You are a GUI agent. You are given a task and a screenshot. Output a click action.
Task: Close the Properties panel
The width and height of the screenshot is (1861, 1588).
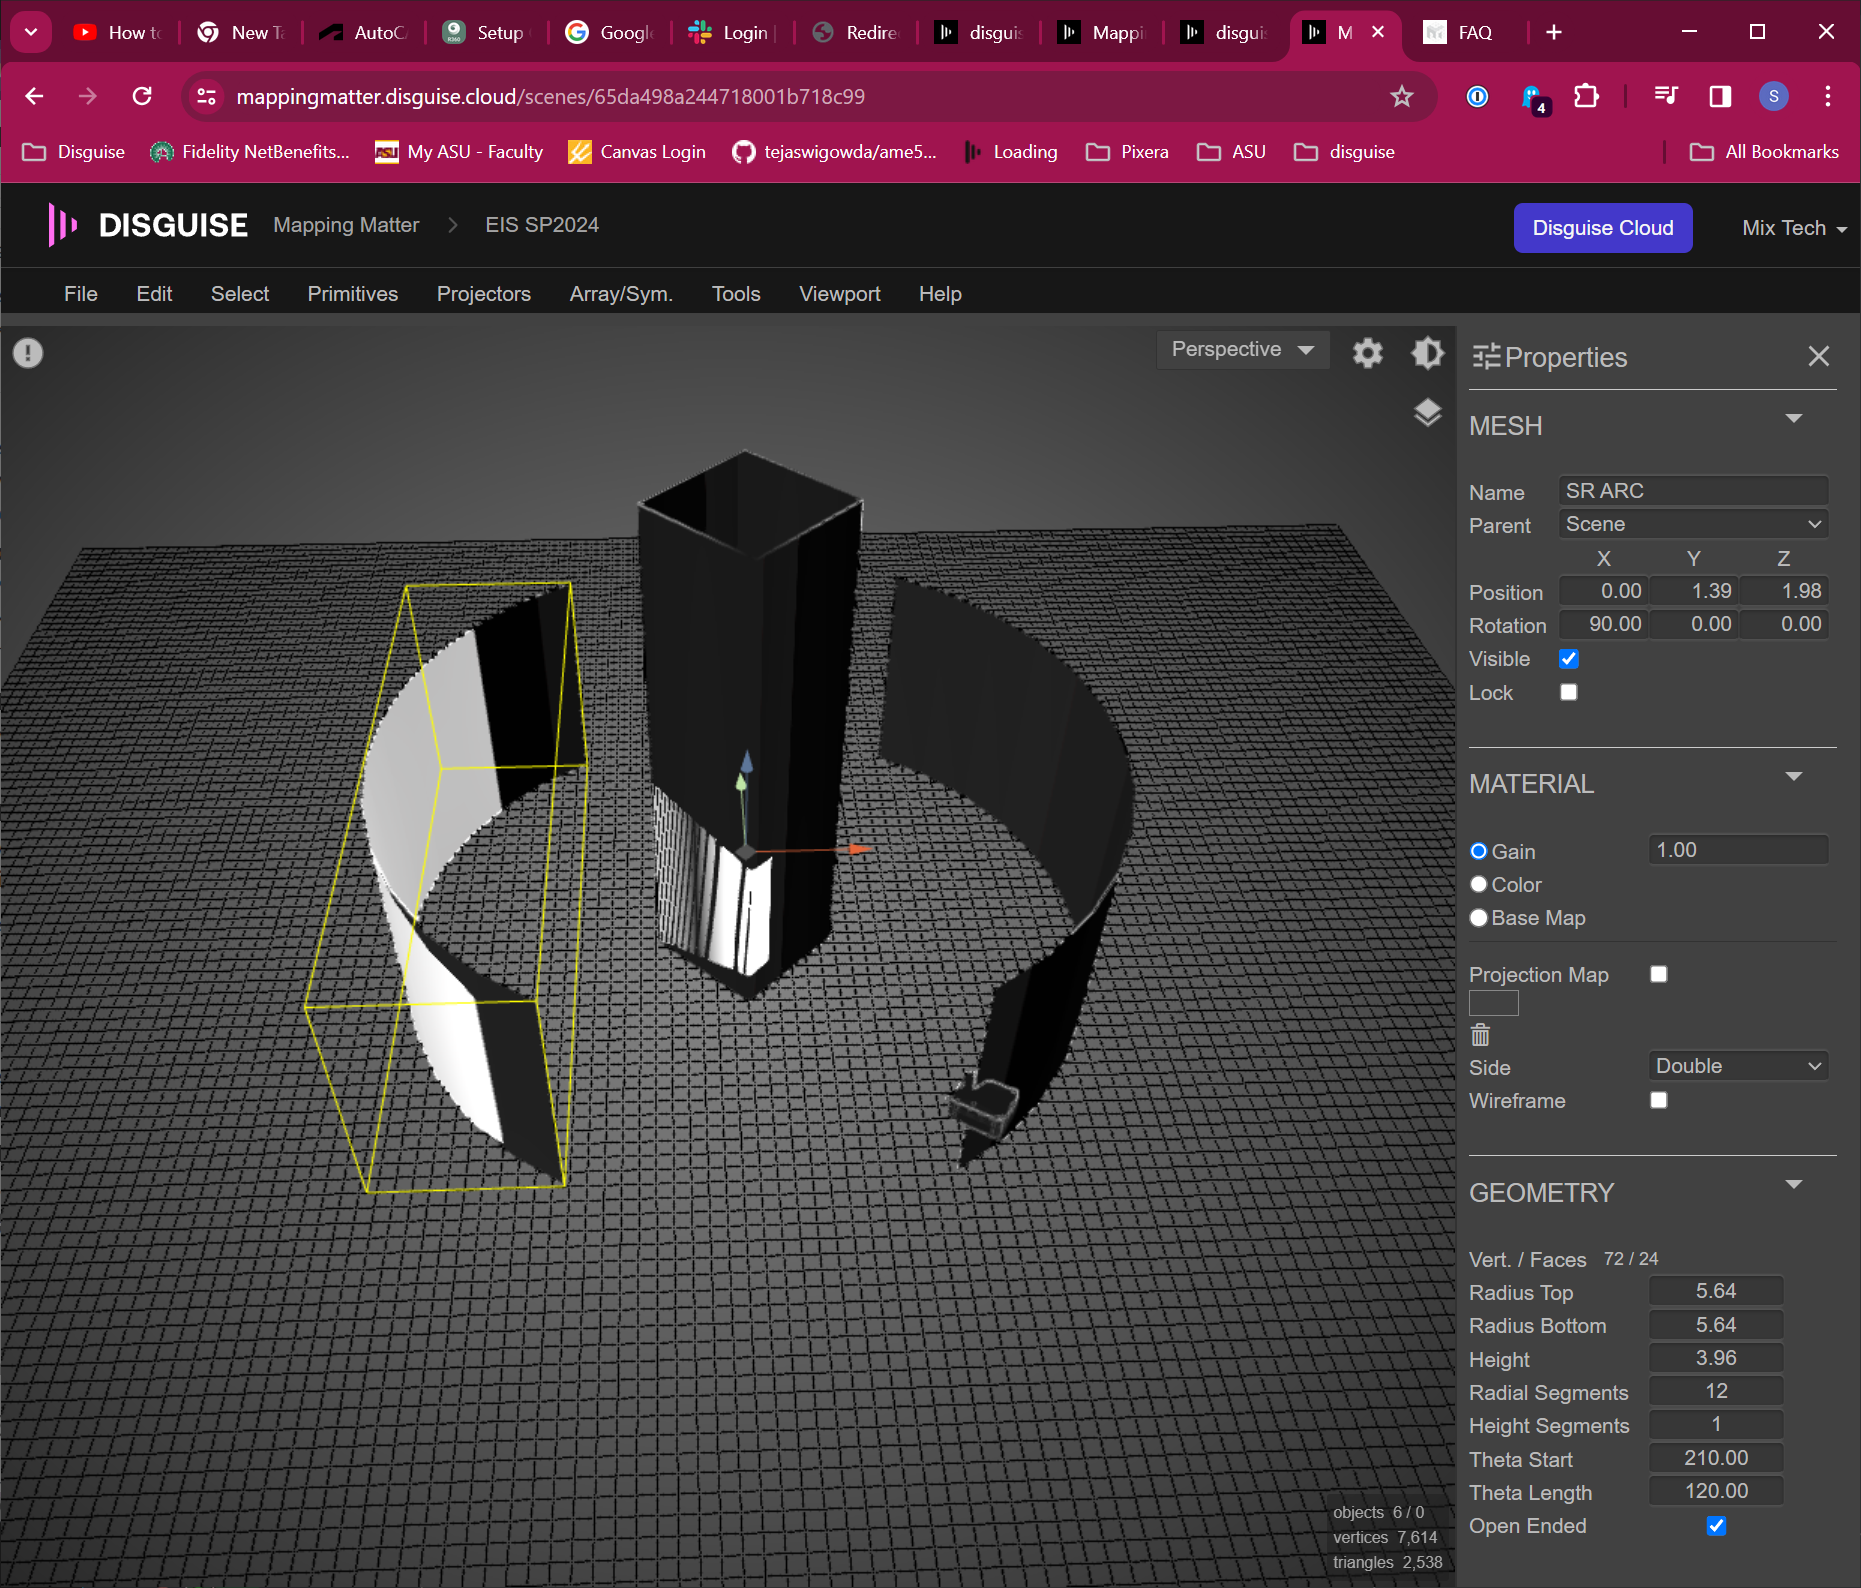(x=1818, y=356)
